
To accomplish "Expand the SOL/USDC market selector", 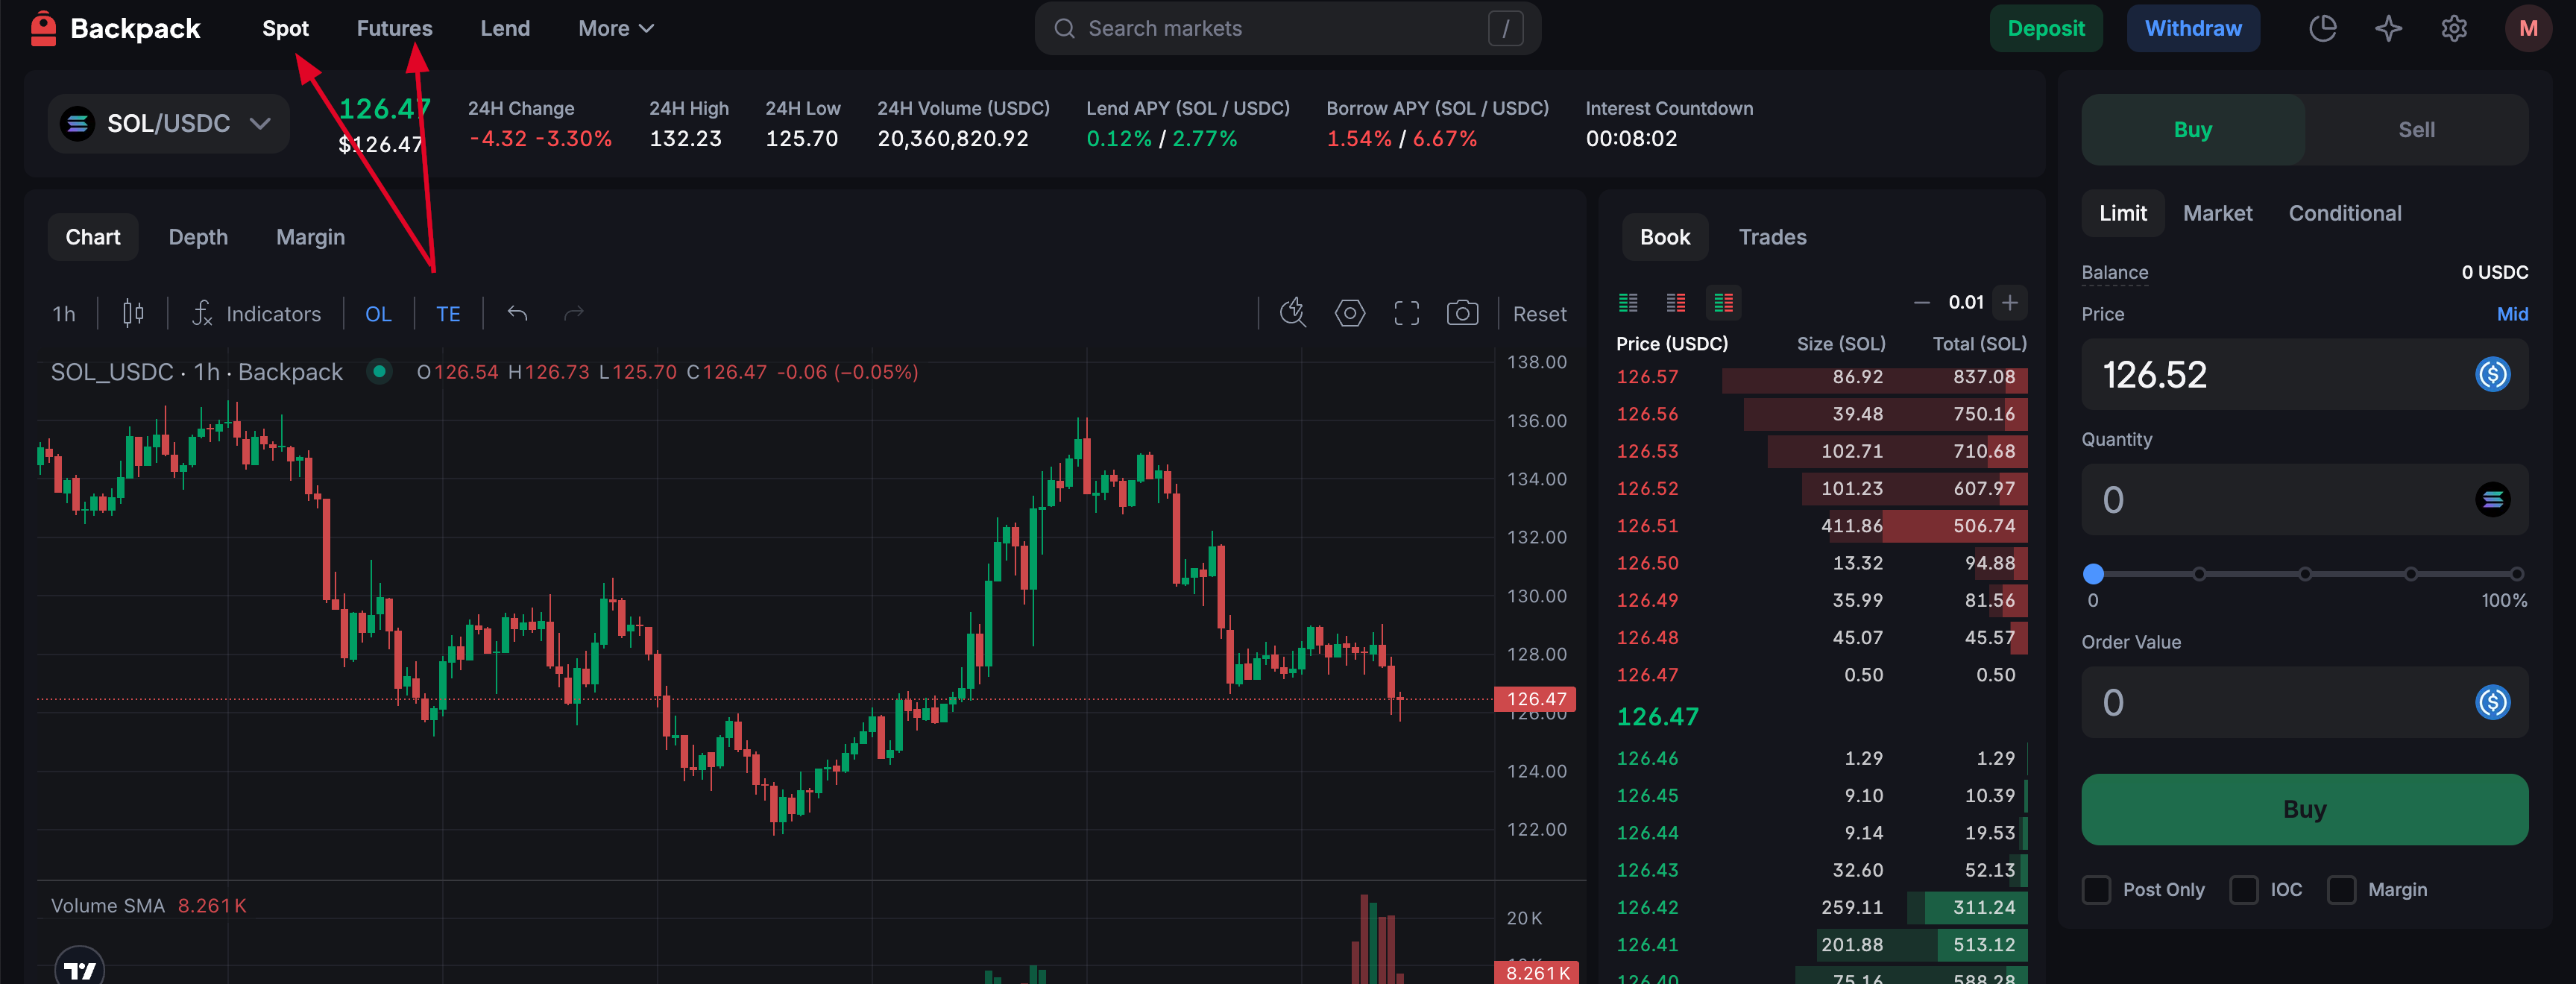I will [168, 123].
